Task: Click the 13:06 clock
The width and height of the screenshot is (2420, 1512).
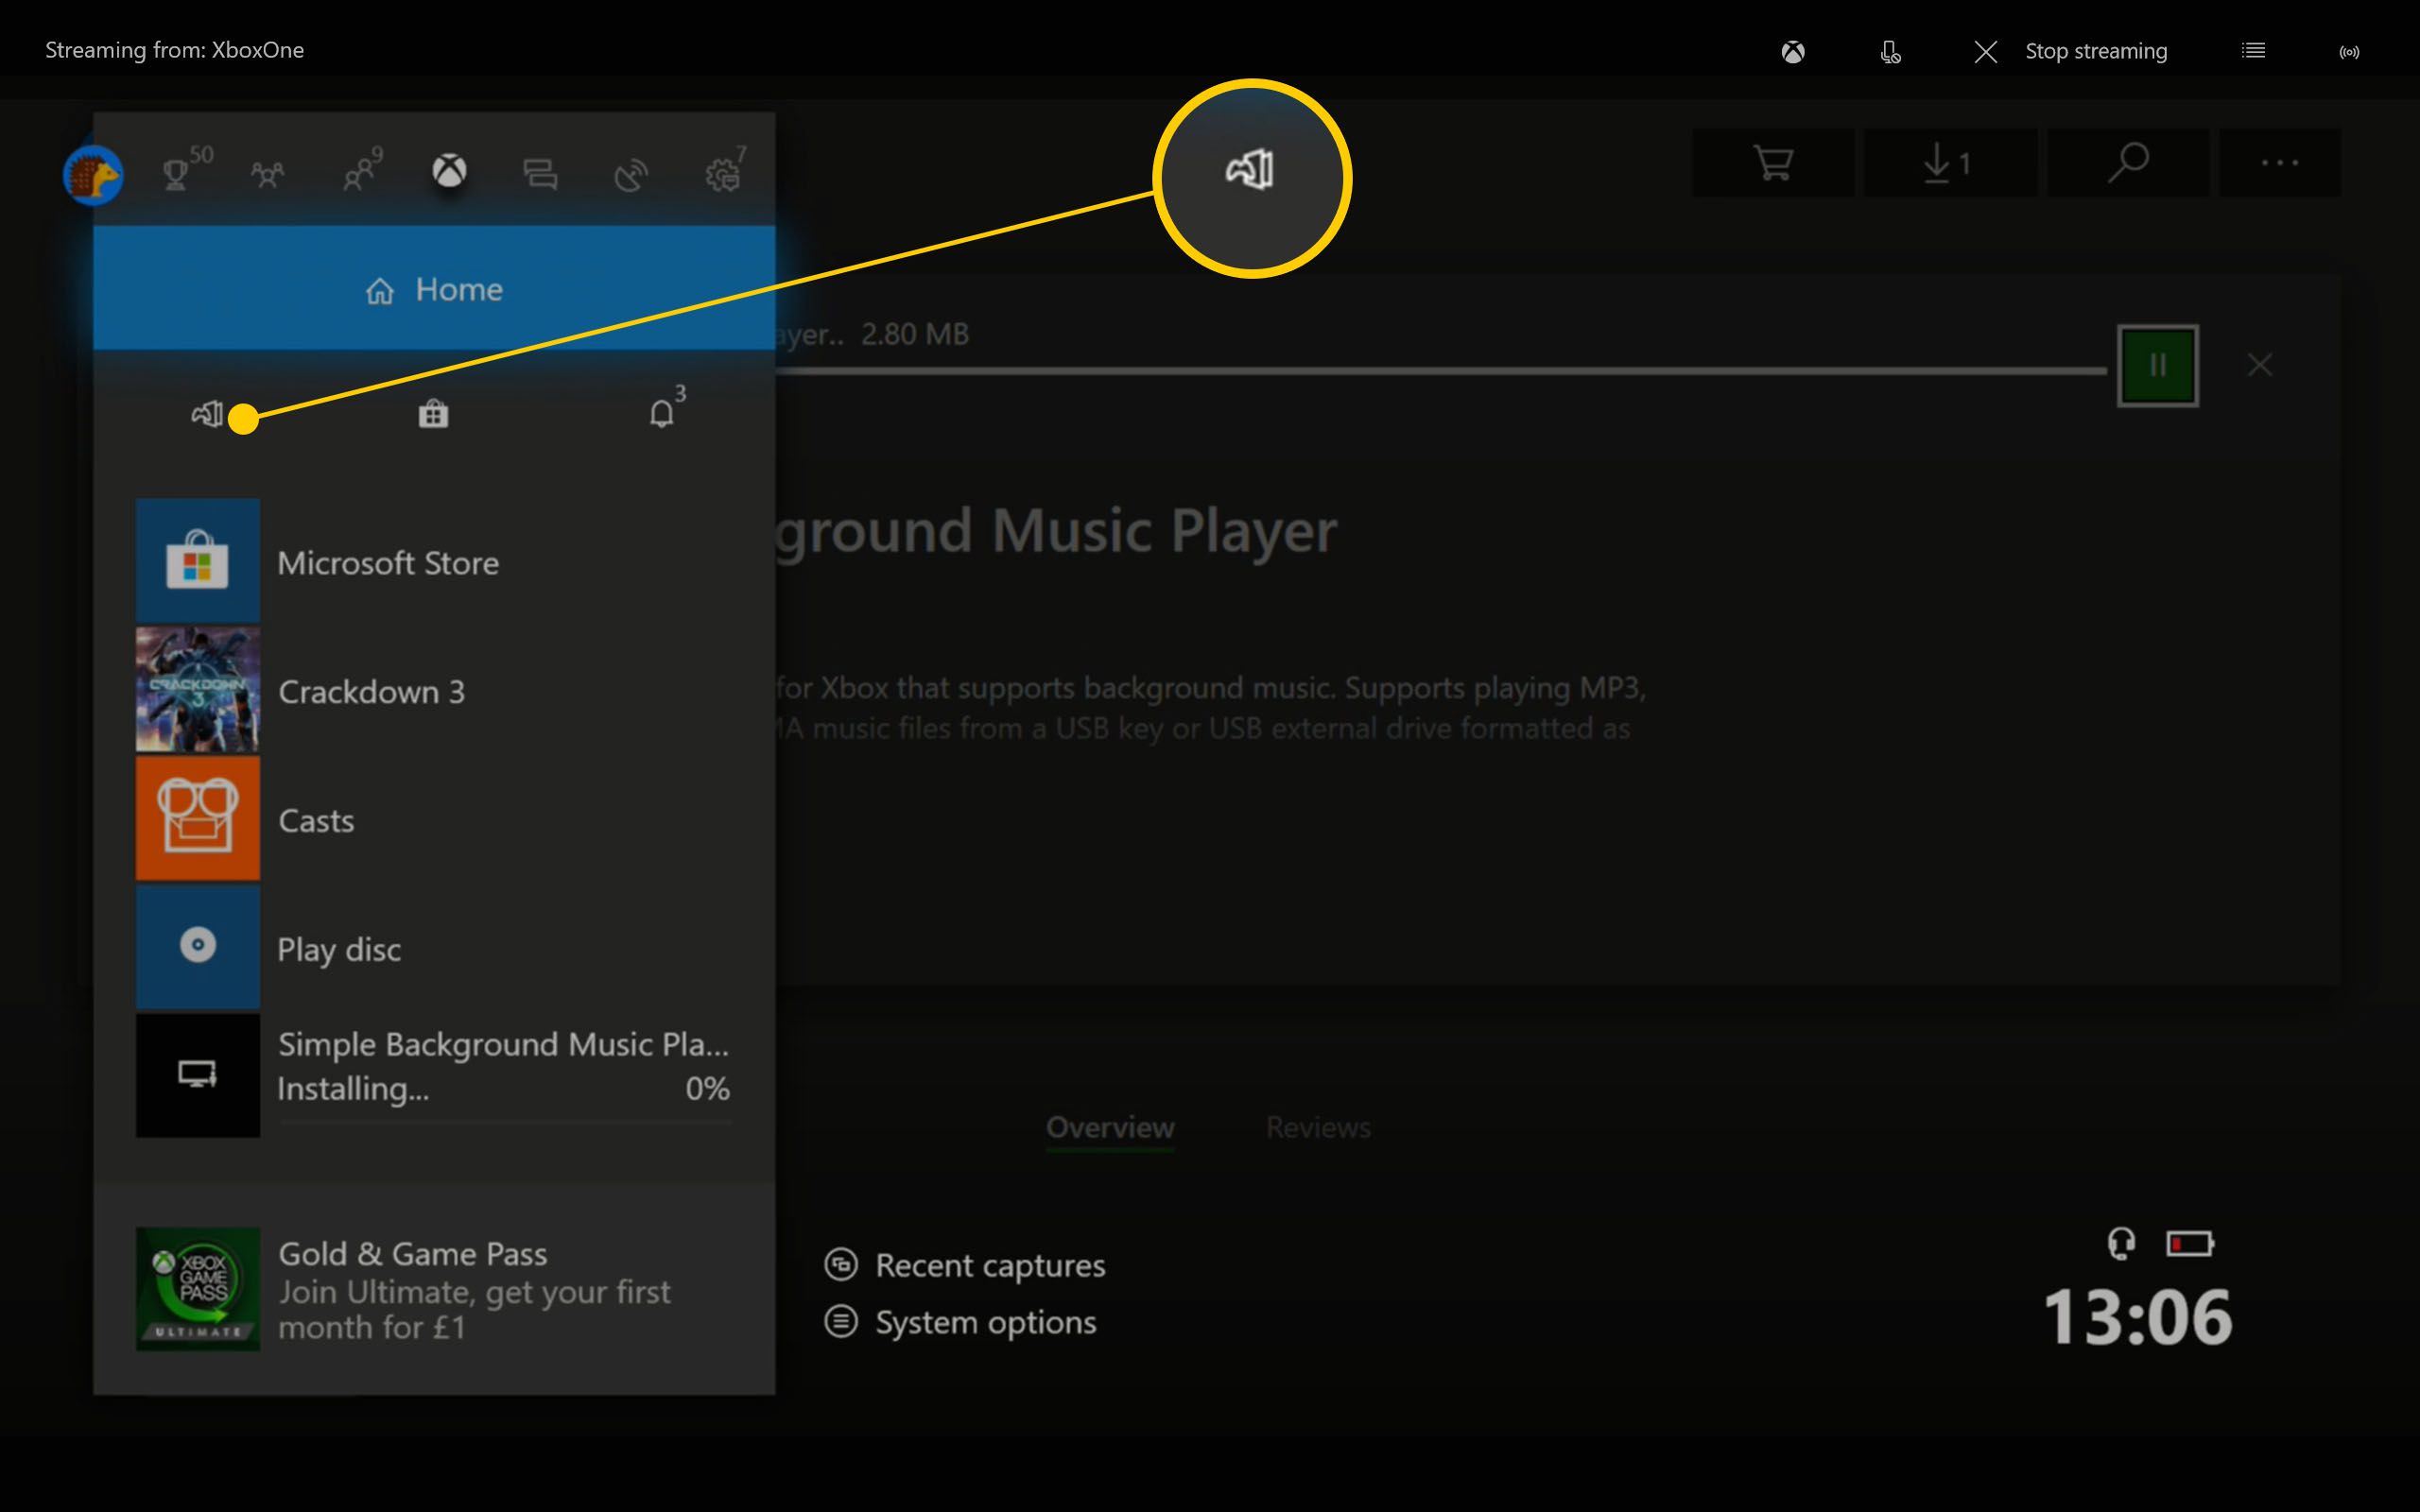Action: [x=2137, y=1317]
